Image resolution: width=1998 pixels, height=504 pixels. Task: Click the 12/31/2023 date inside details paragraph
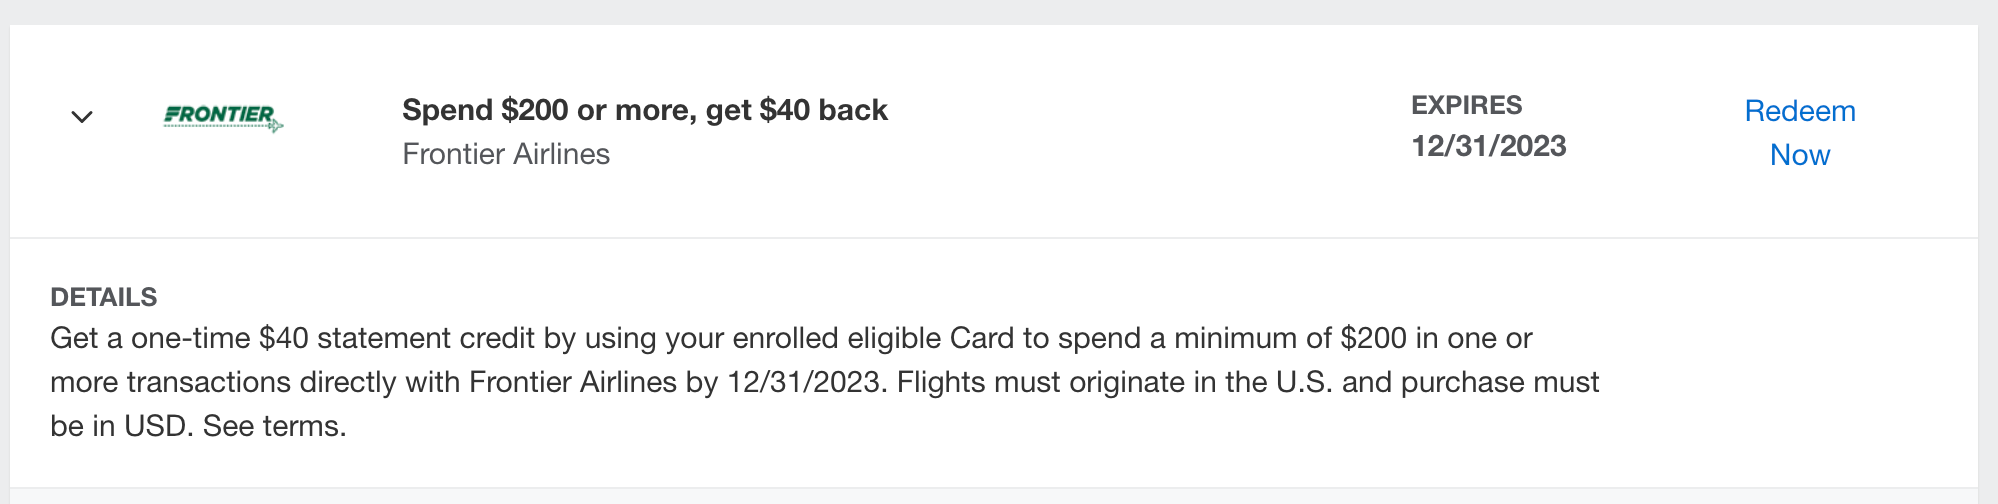pos(804,382)
